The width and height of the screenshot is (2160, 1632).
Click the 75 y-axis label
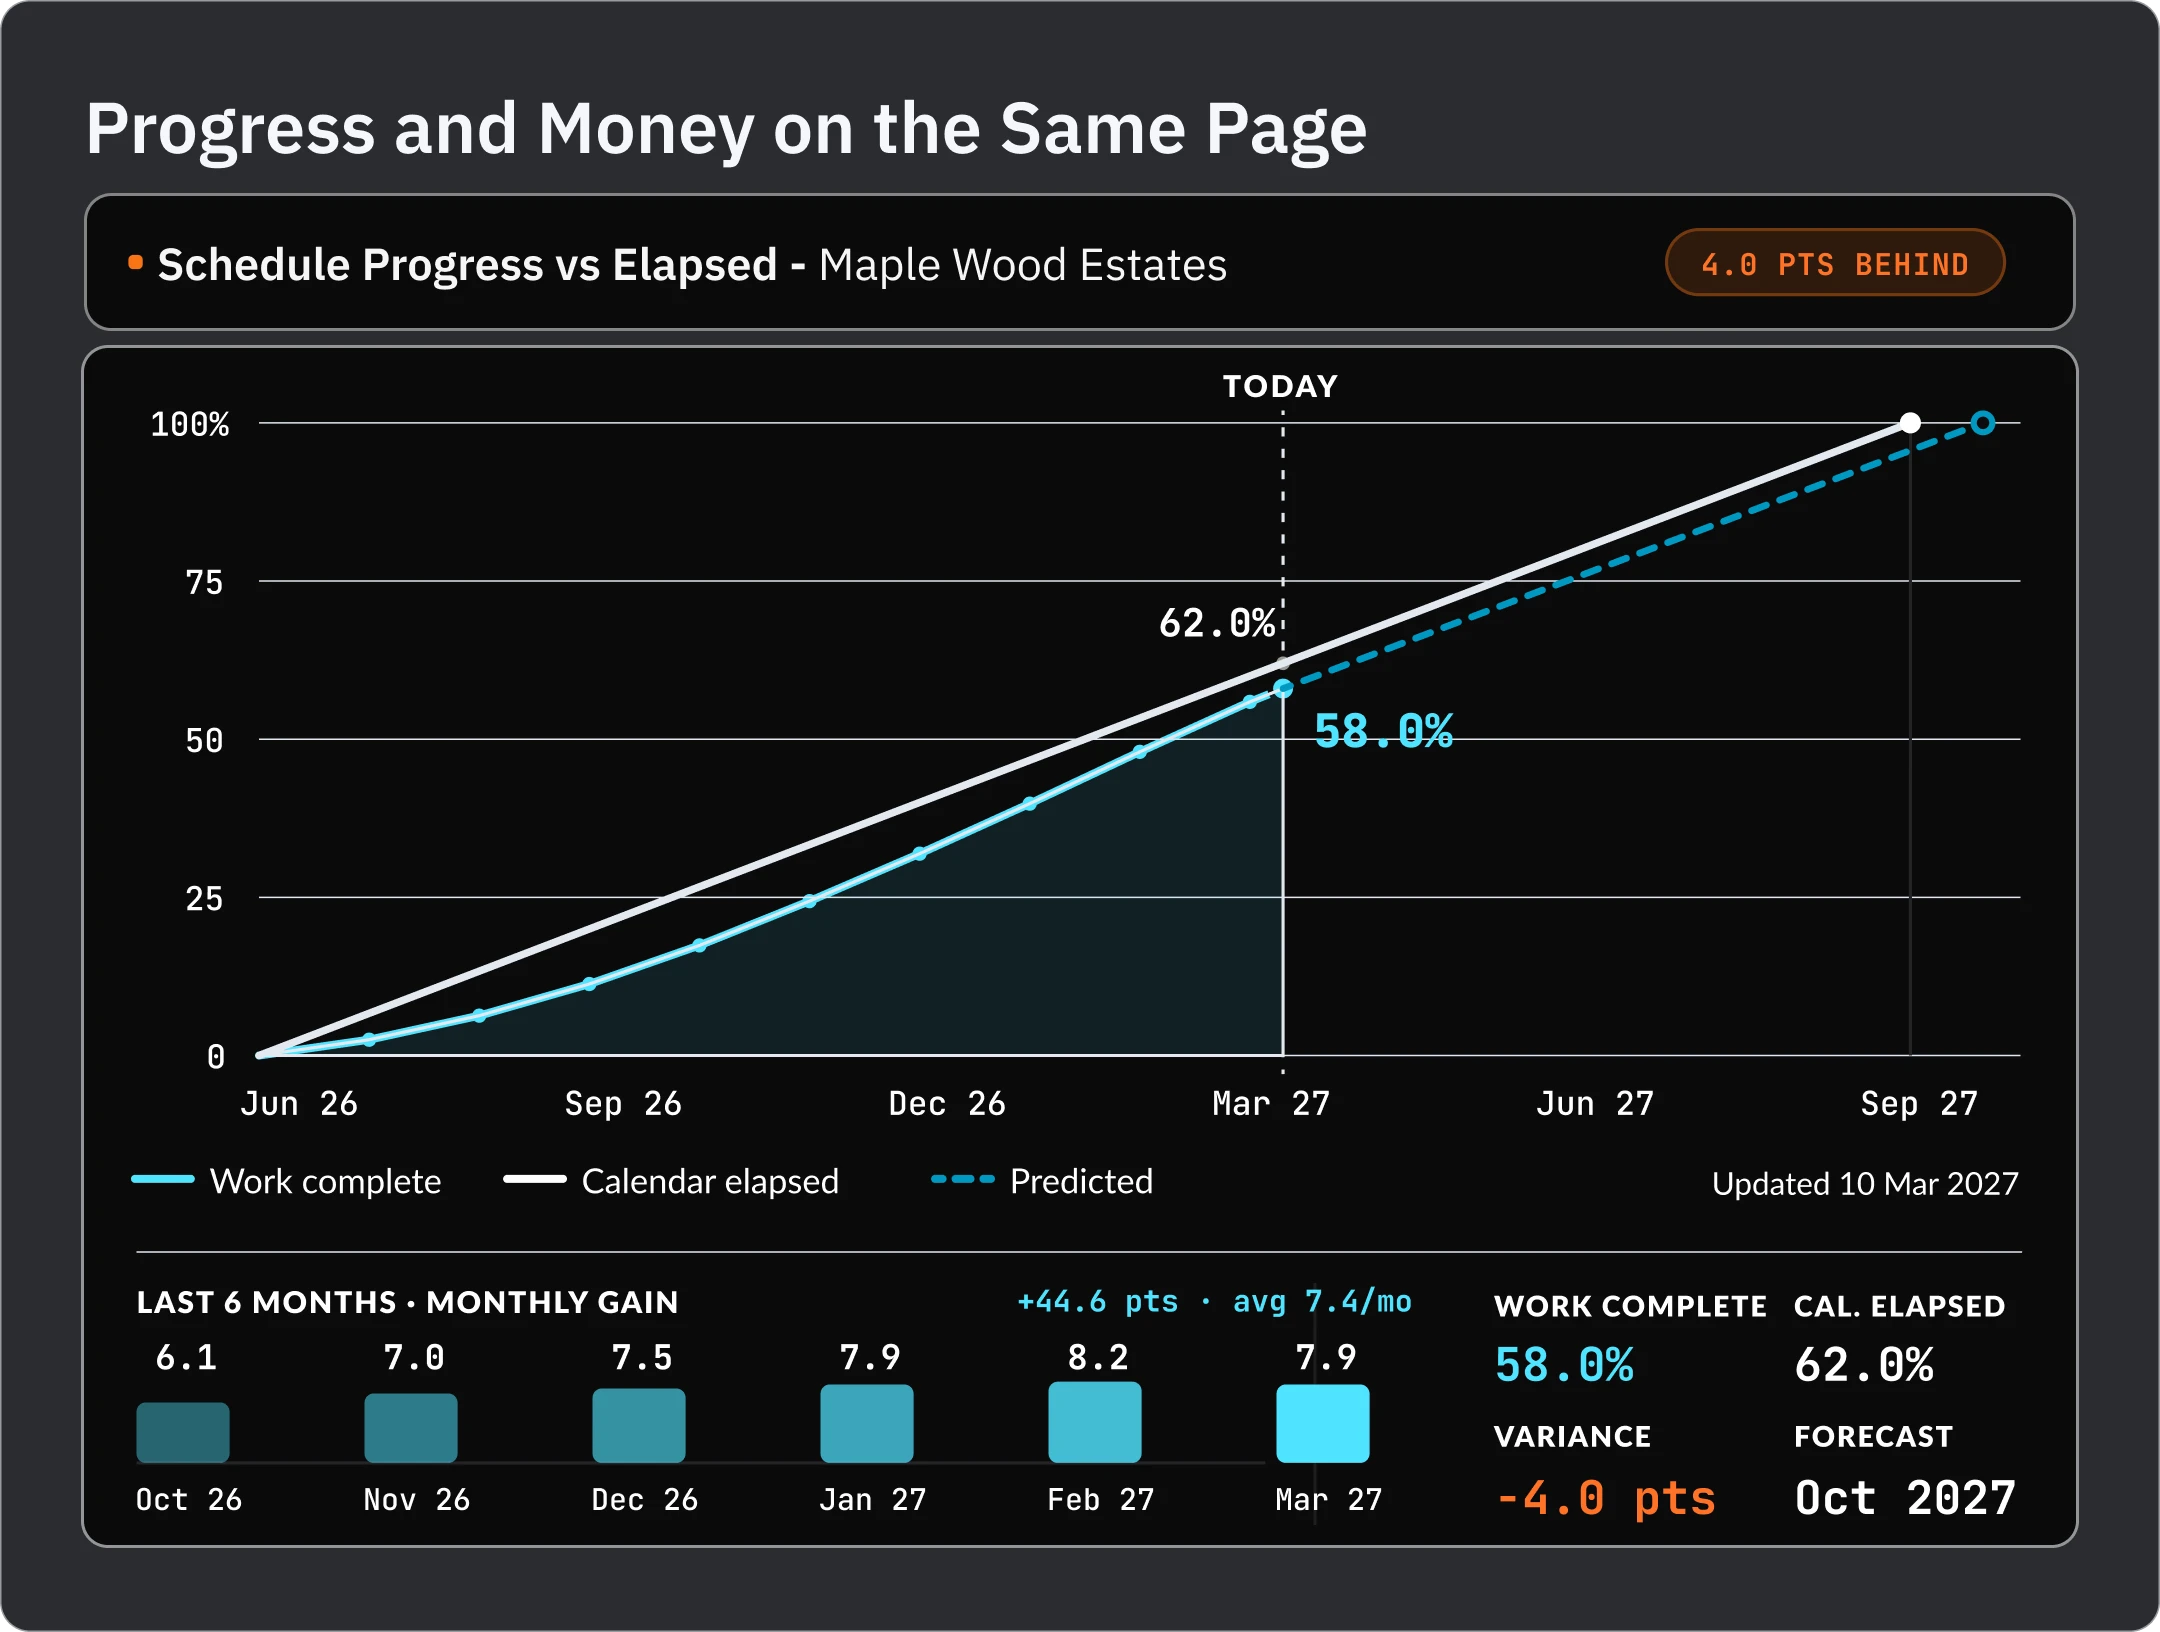pyautogui.click(x=204, y=582)
